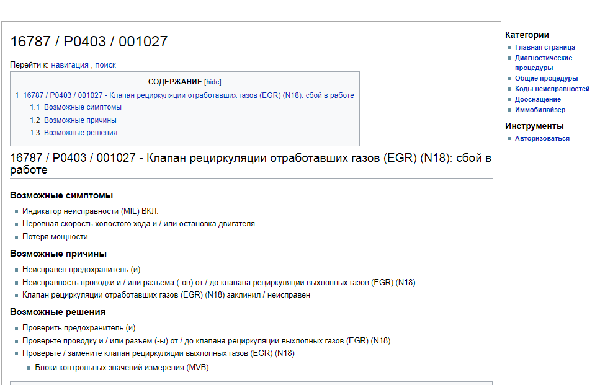Open 'Коды неисправностей' sidebar link
Image resolution: width=600 pixels, height=385 pixels.
click(x=552, y=89)
